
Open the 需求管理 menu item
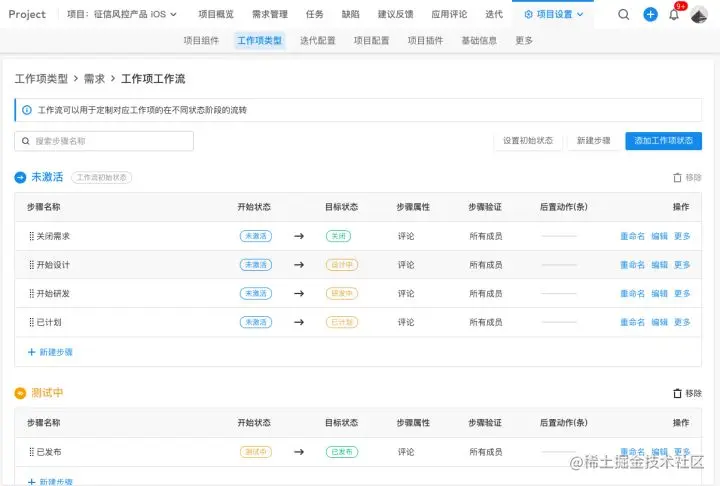[x=269, y=15]
